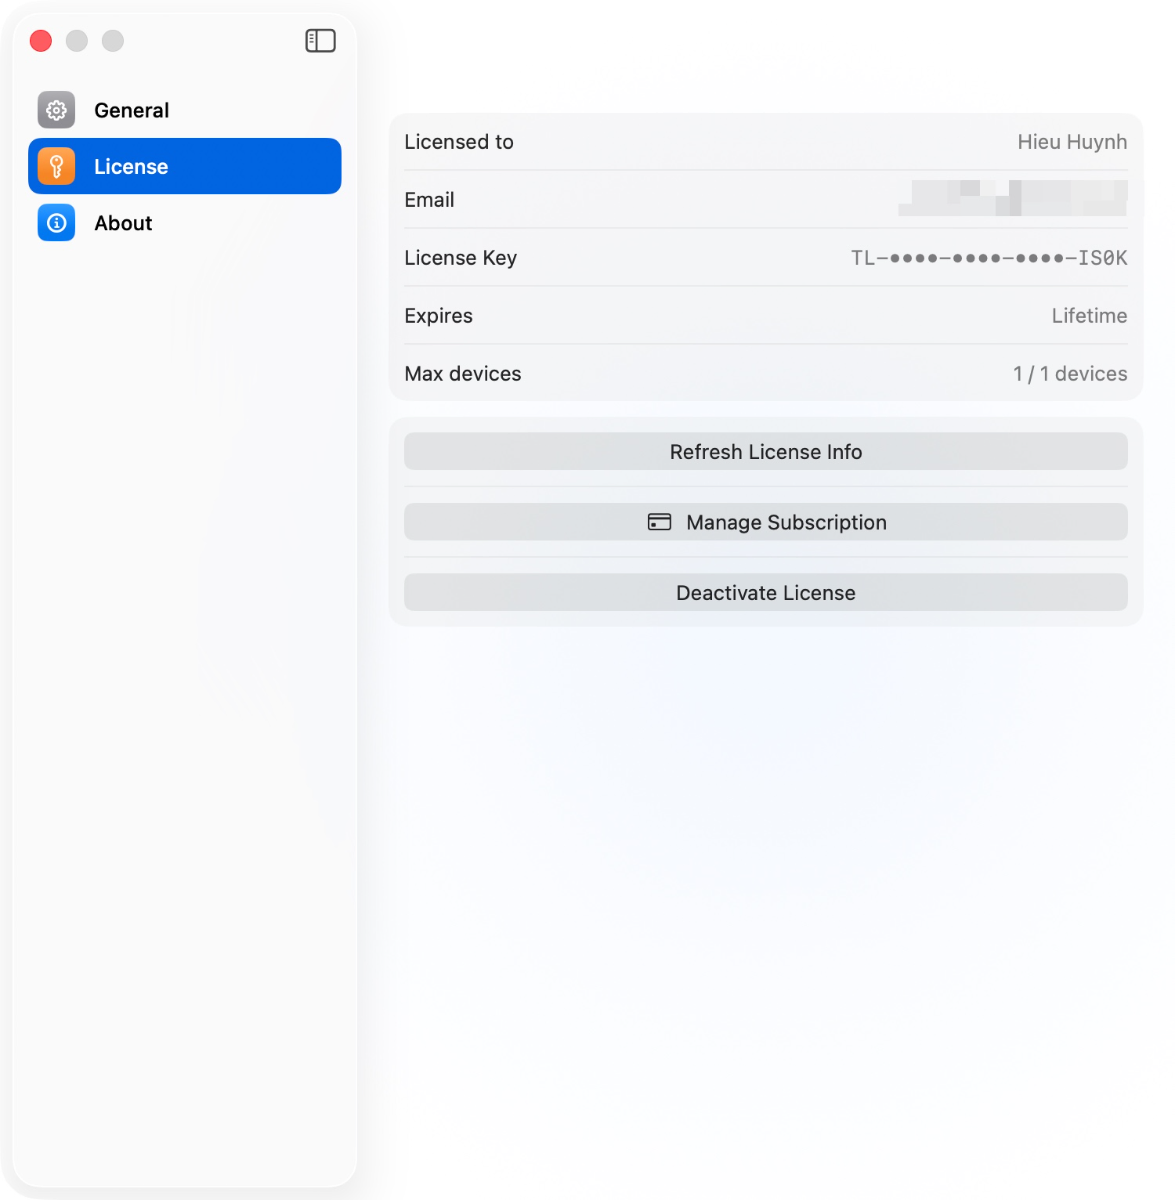Click the blurred email value
Viewport: 1175px width, 1200px height.
point(1013,198)
